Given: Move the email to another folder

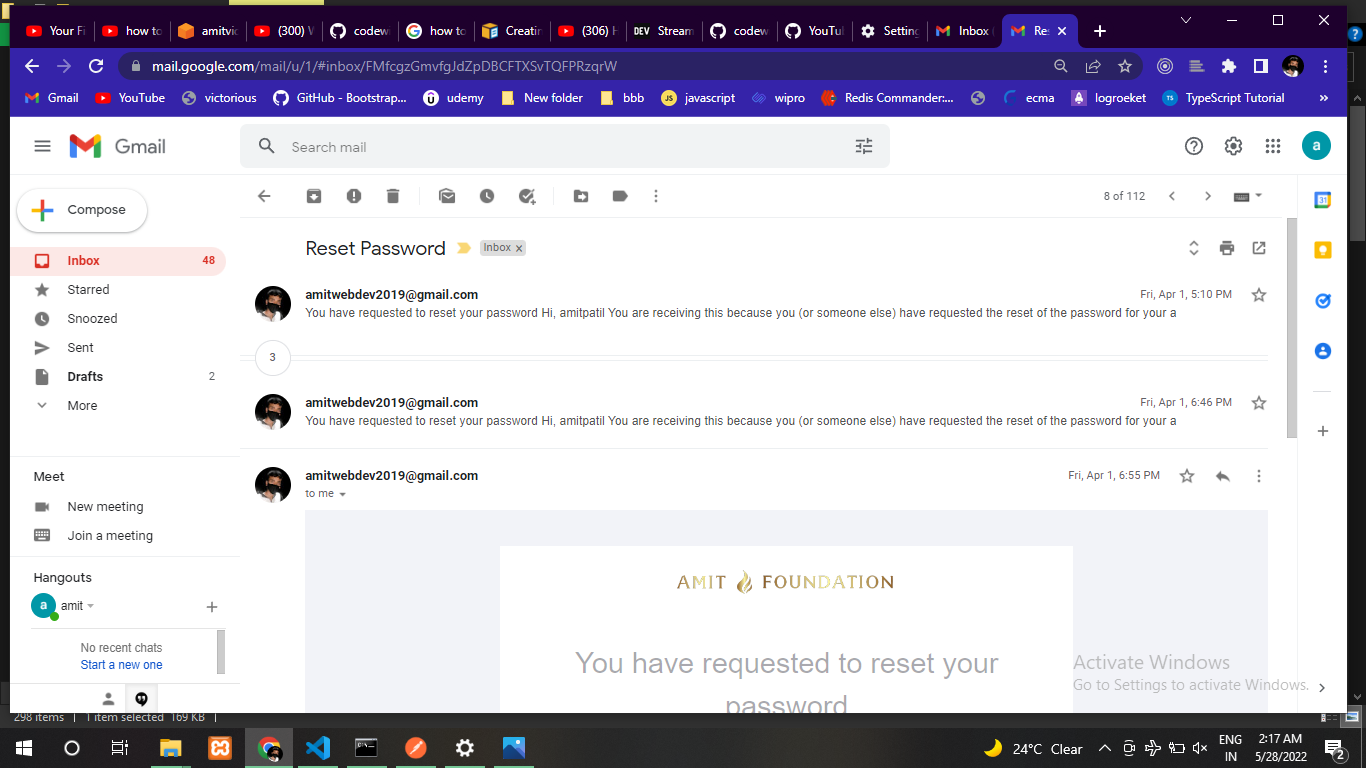Looking at the screenshot, I should click(x=581, y=196).
